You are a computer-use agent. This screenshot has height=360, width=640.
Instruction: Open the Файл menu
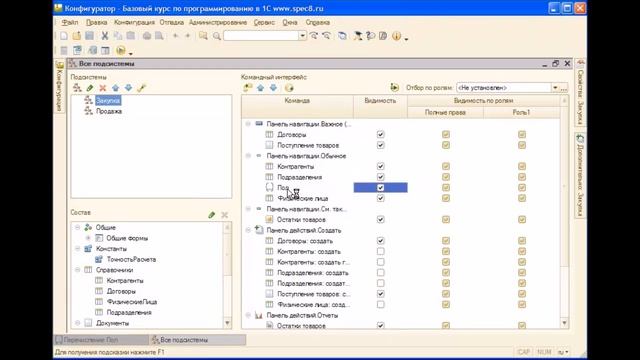point(70,22)
